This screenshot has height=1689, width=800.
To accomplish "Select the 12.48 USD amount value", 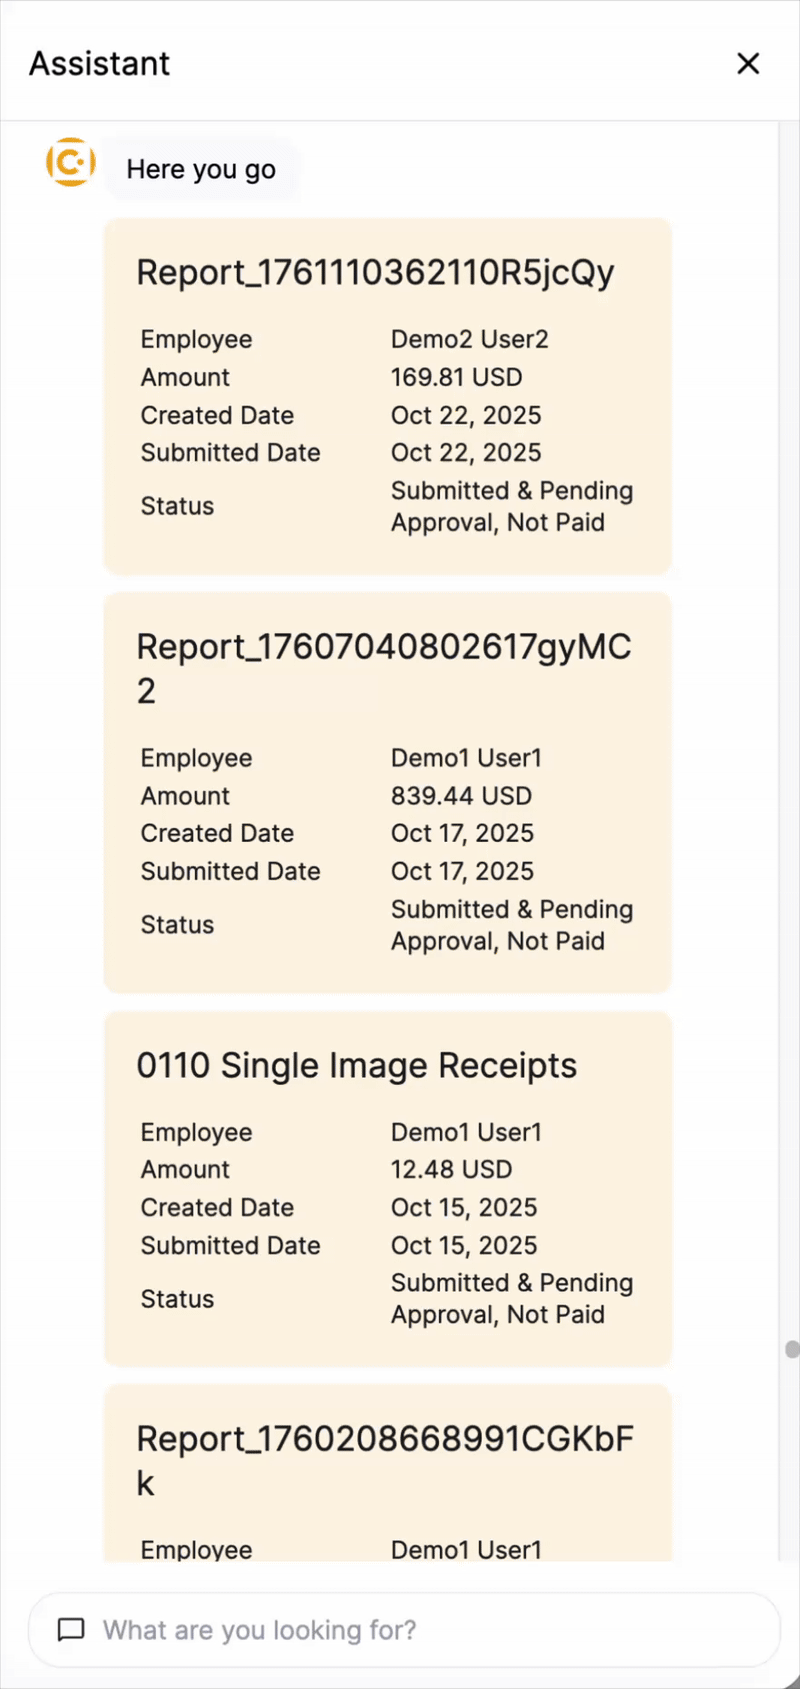I will pos(451,1169).
